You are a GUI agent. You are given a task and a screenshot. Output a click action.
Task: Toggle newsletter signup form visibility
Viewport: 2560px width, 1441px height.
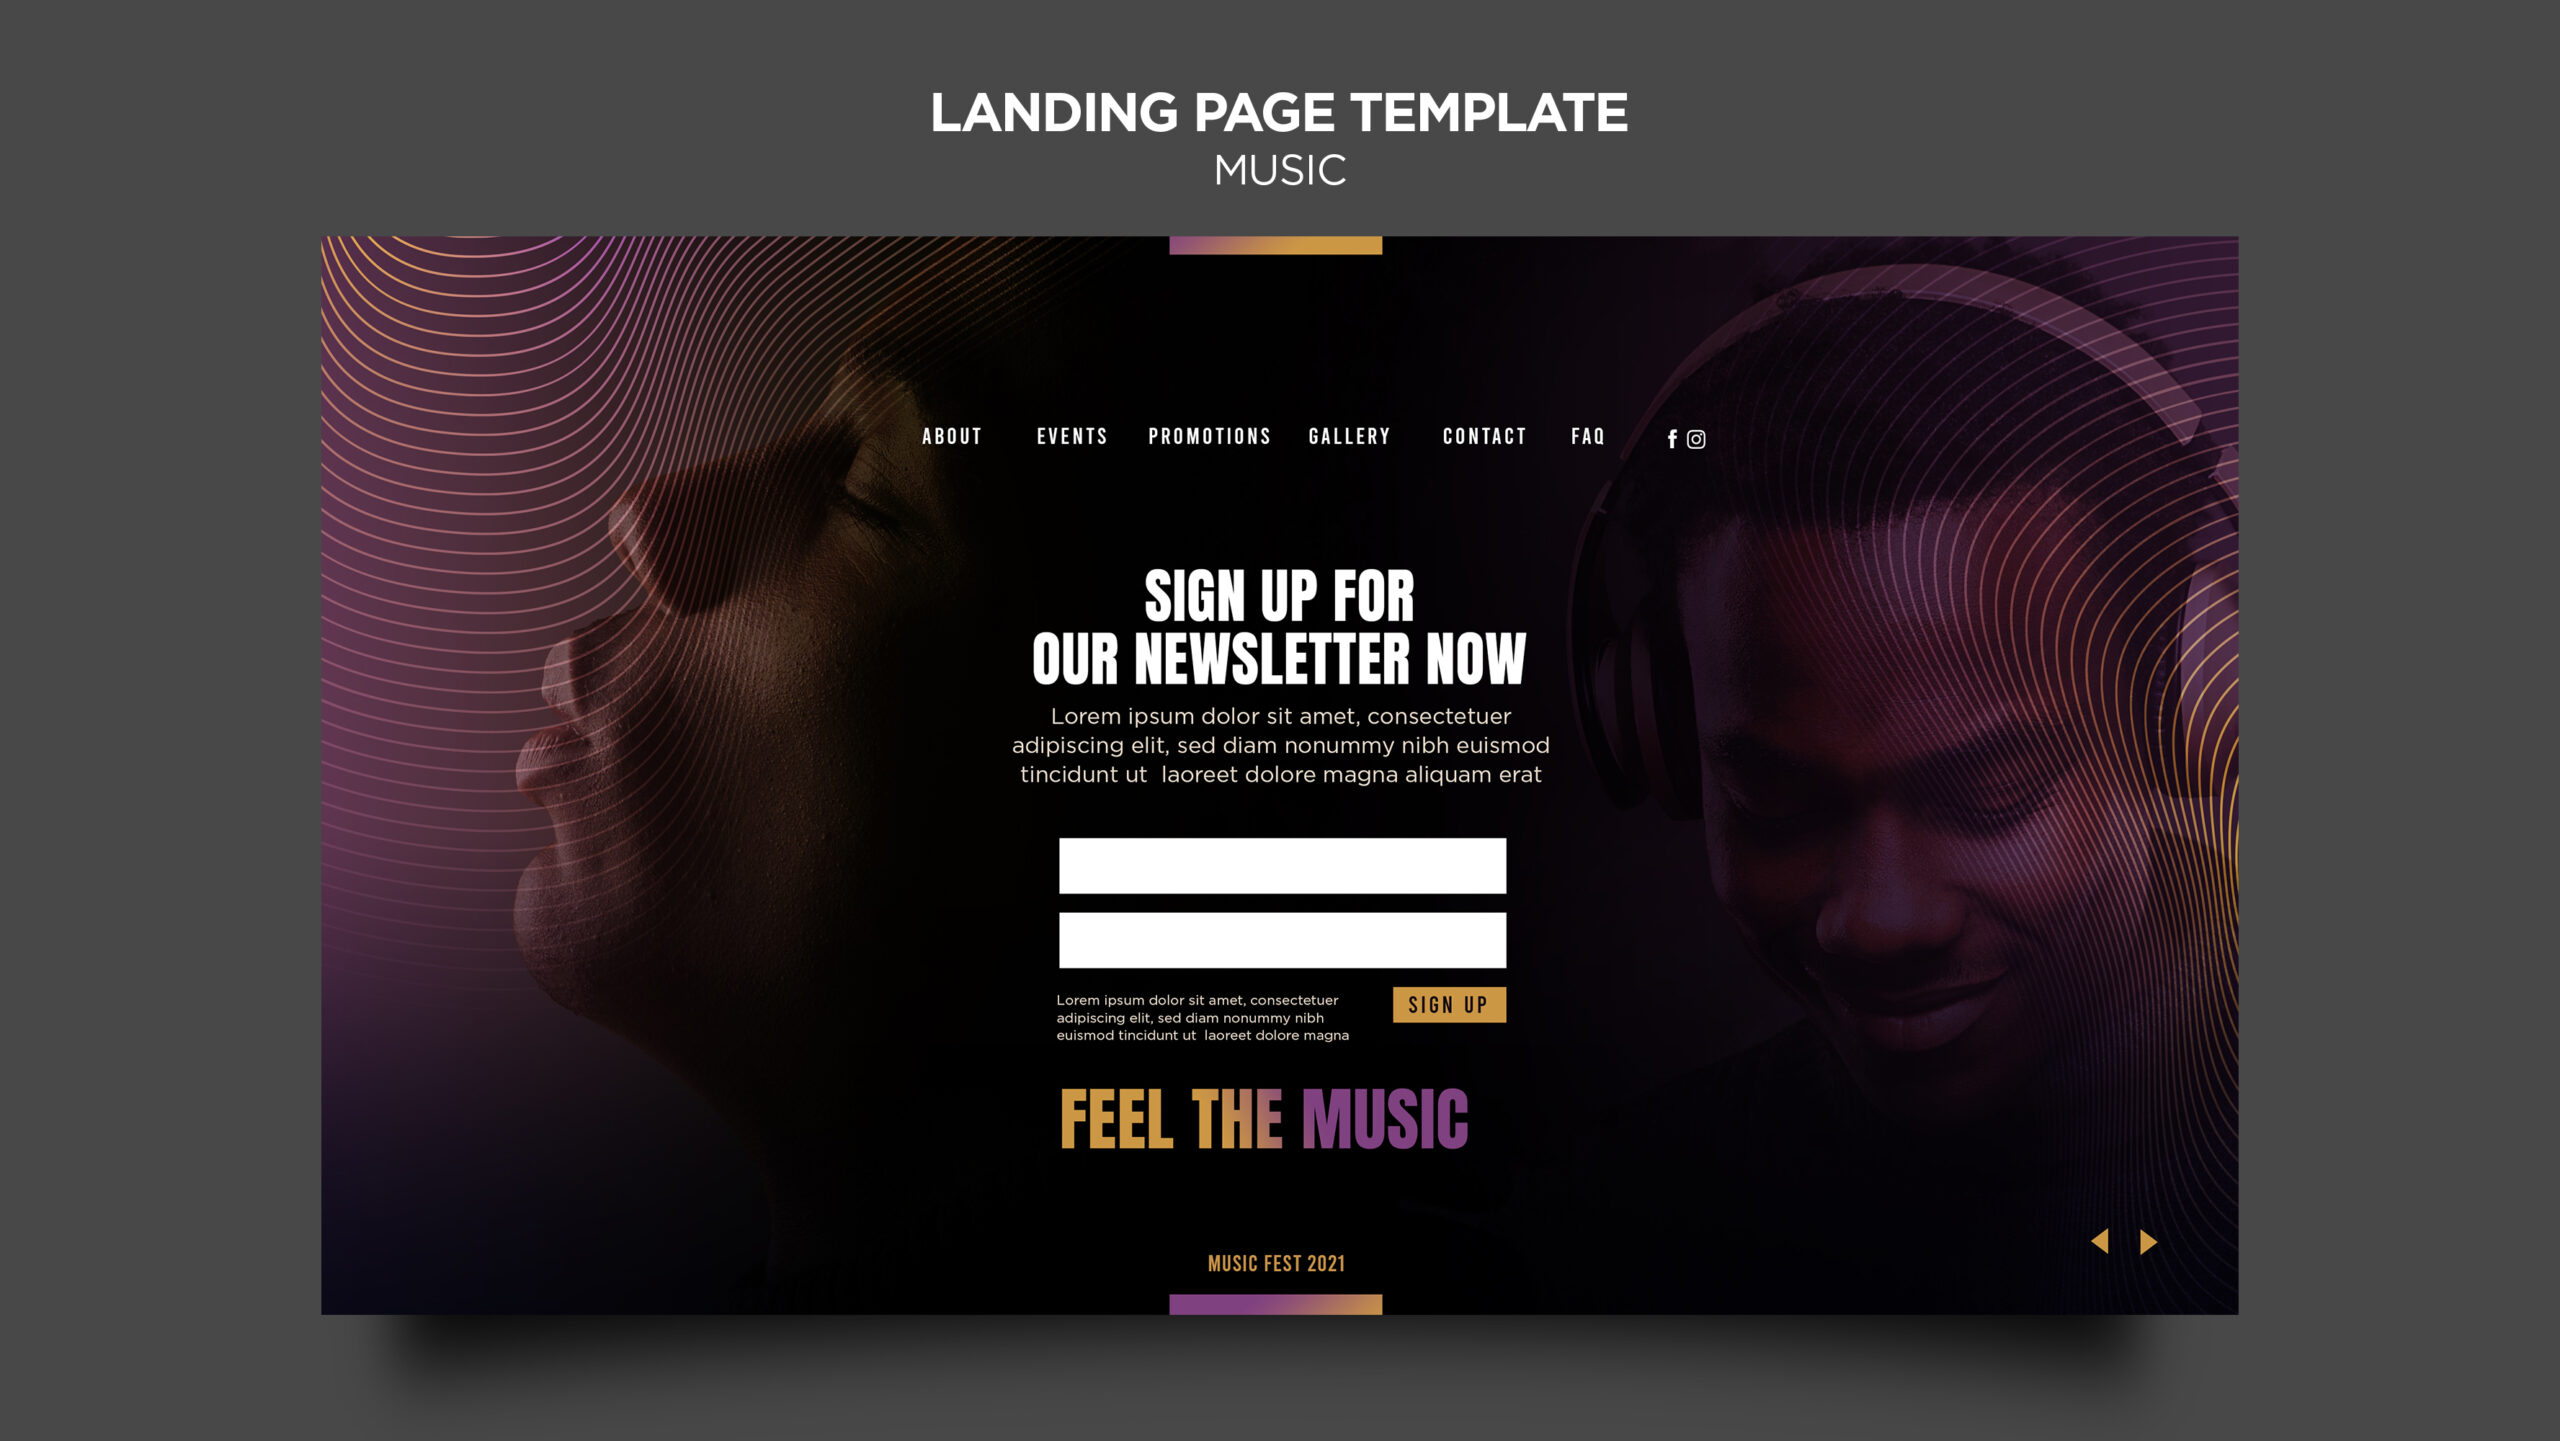[x=1447, y=1003]
